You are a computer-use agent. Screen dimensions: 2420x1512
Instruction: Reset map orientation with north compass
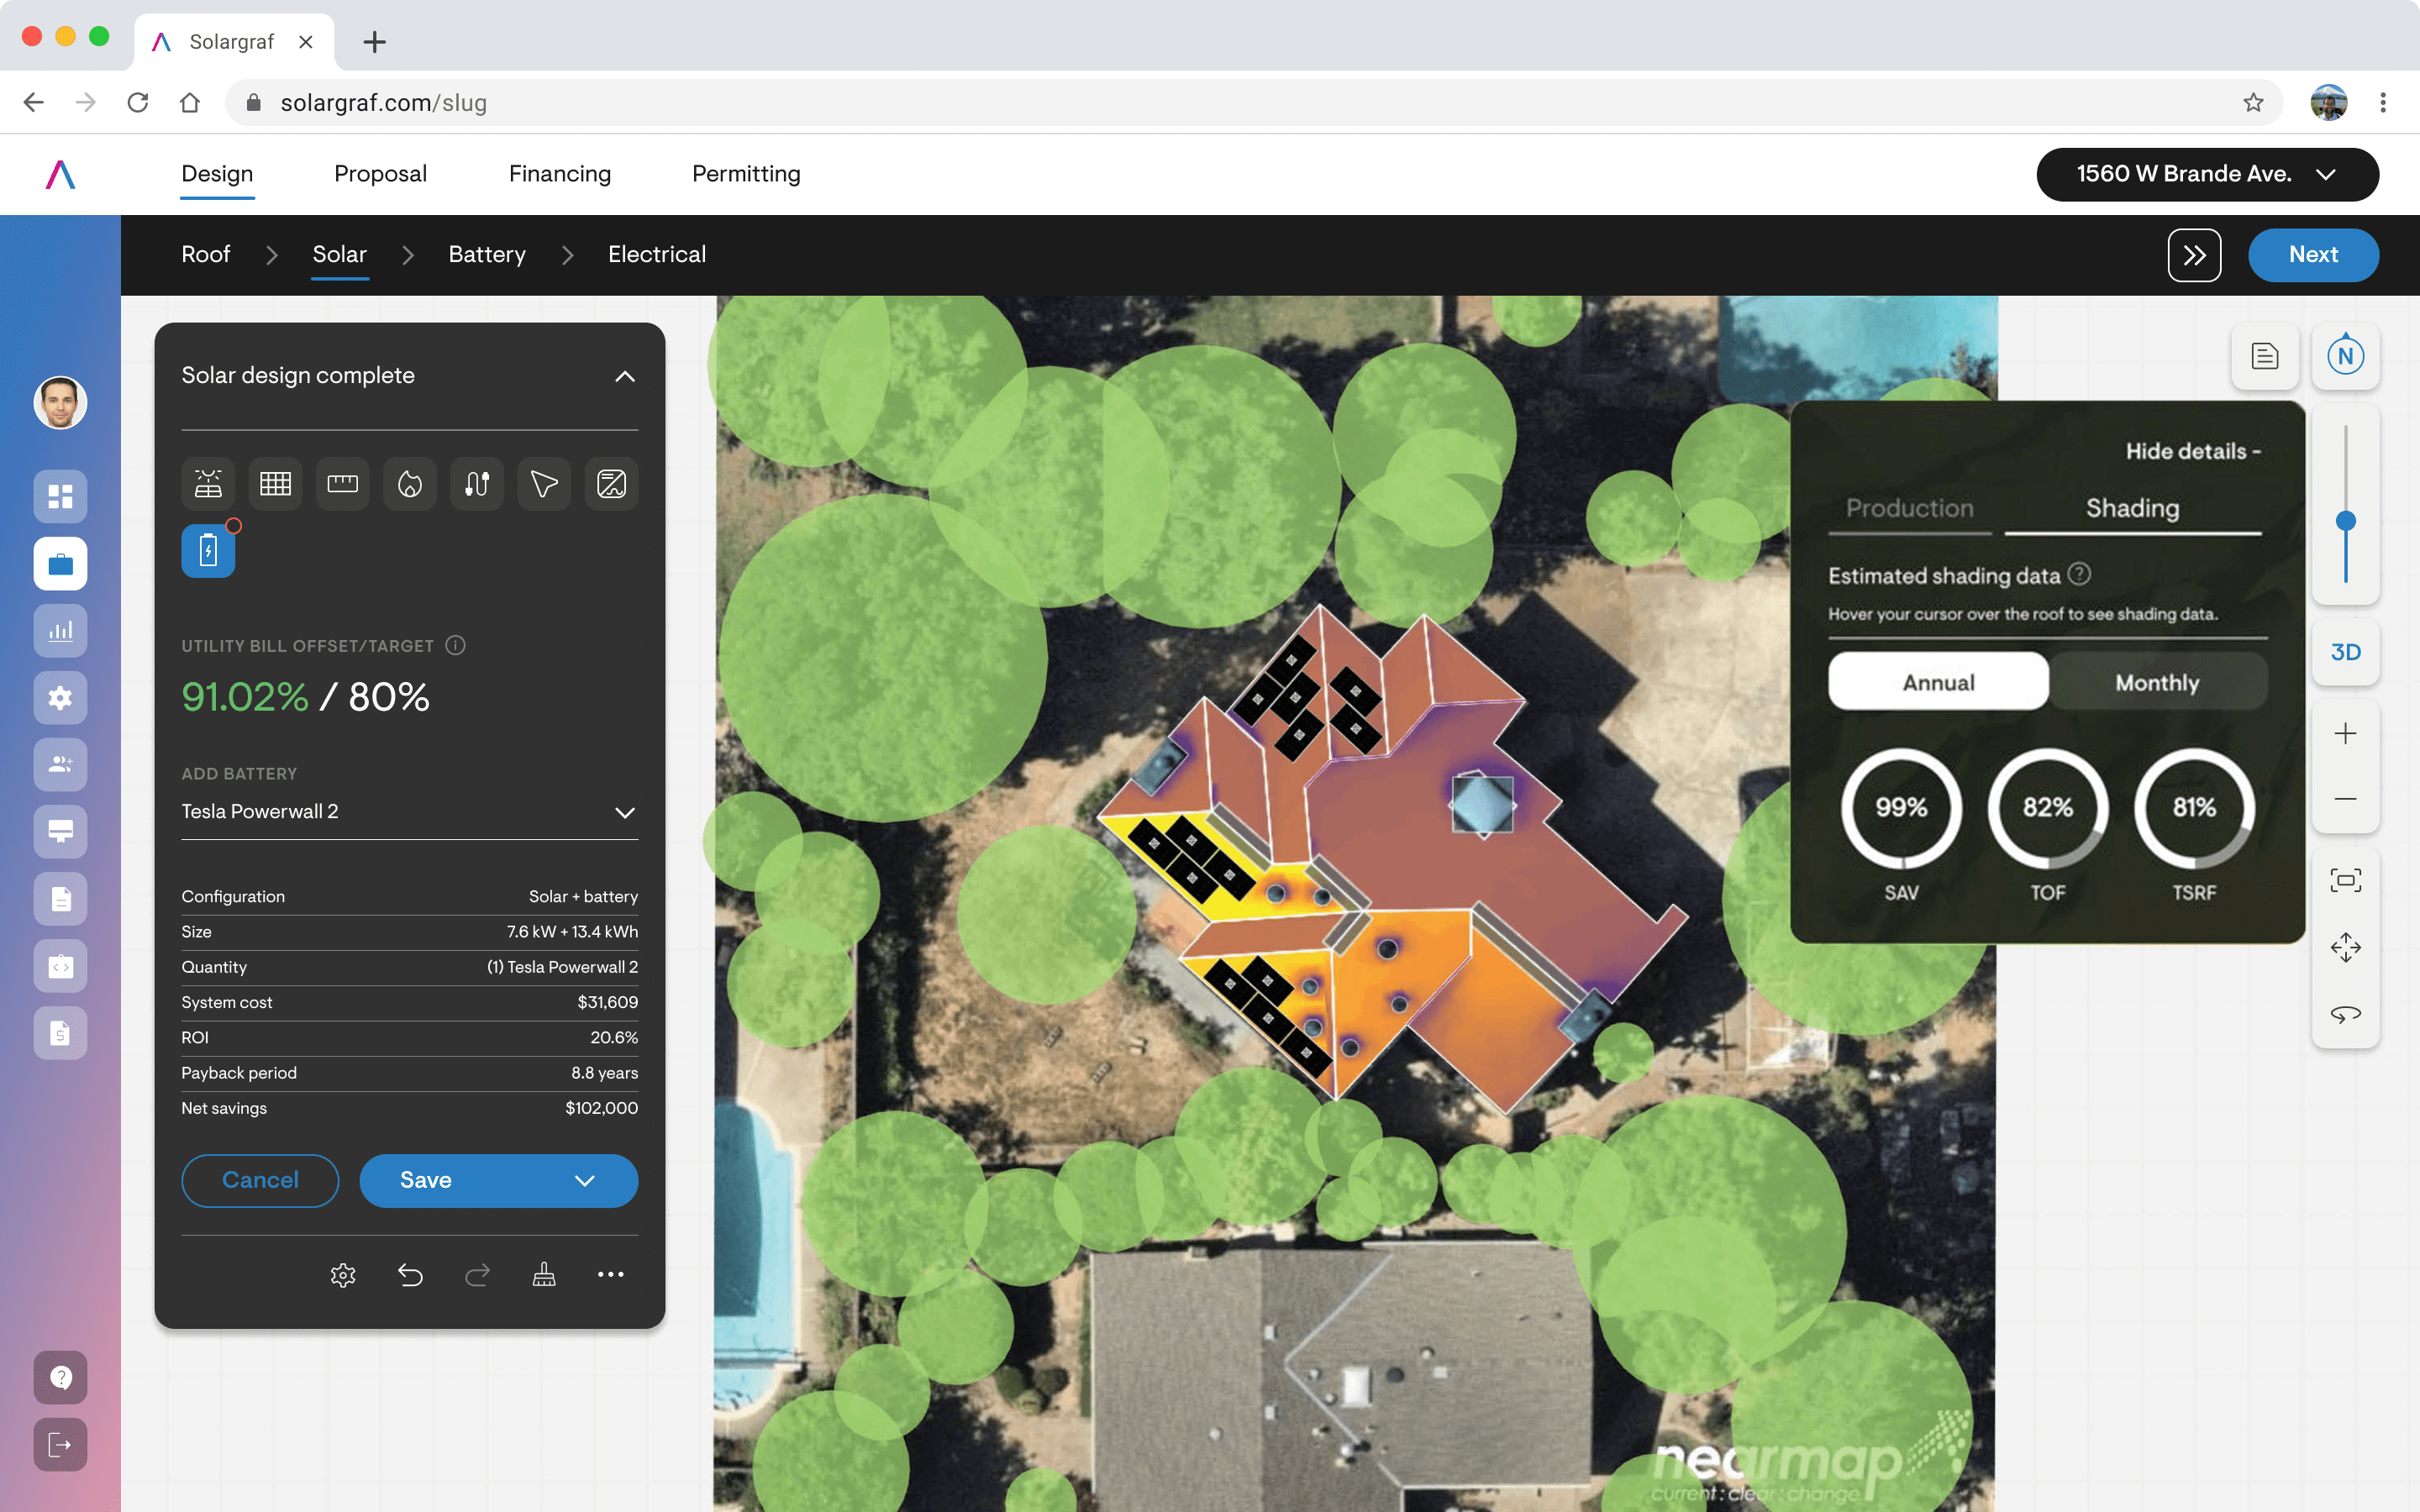tap(2345, 356)
